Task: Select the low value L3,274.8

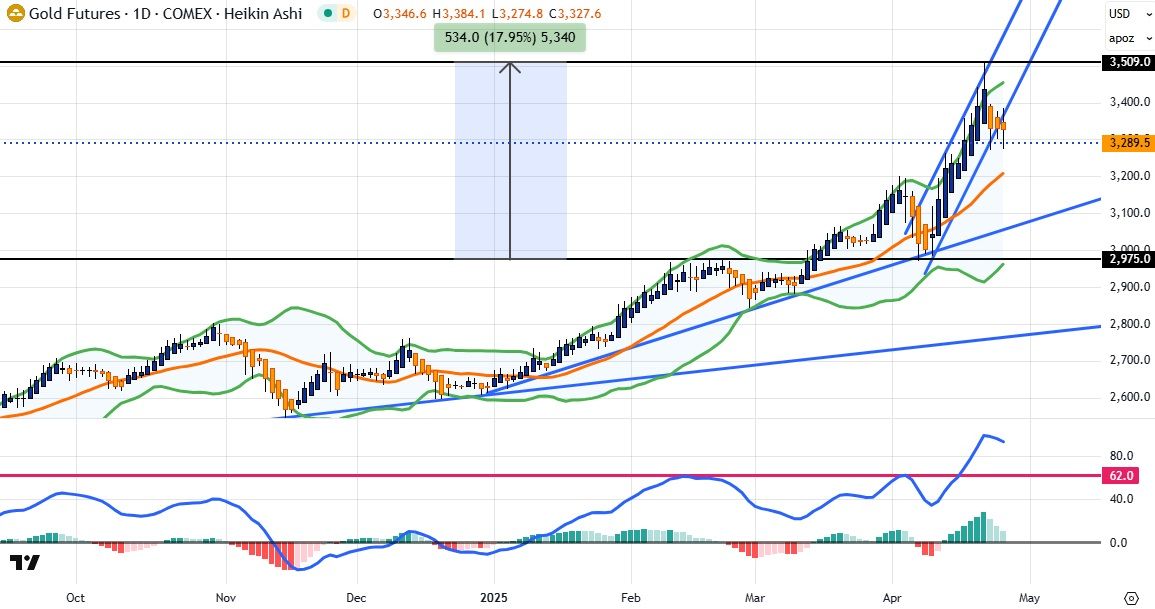Action: coord(516,14)
